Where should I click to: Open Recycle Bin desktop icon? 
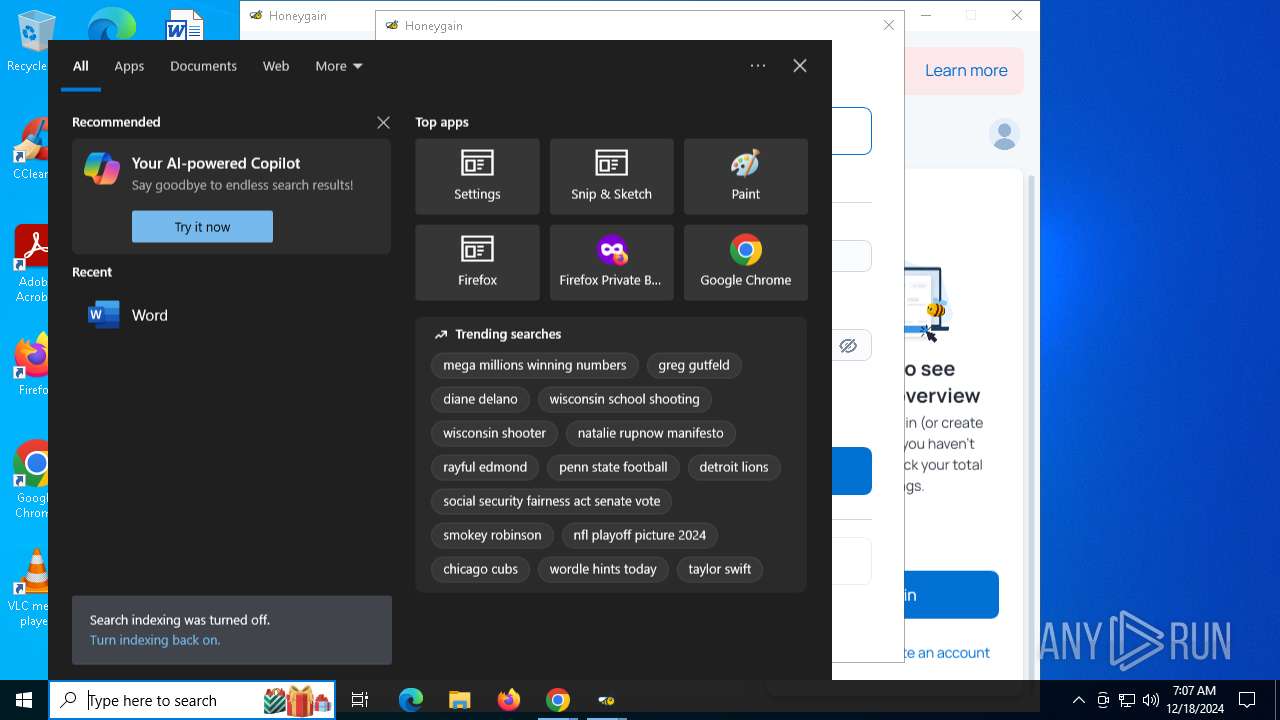click(30, 42)
